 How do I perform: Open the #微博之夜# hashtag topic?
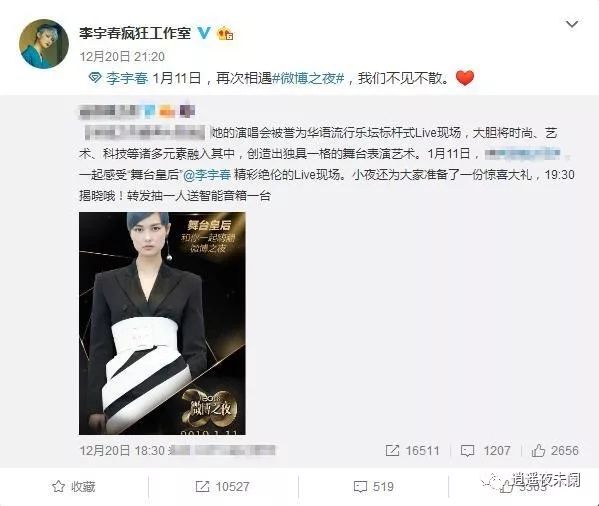click(x=308, y=78)
